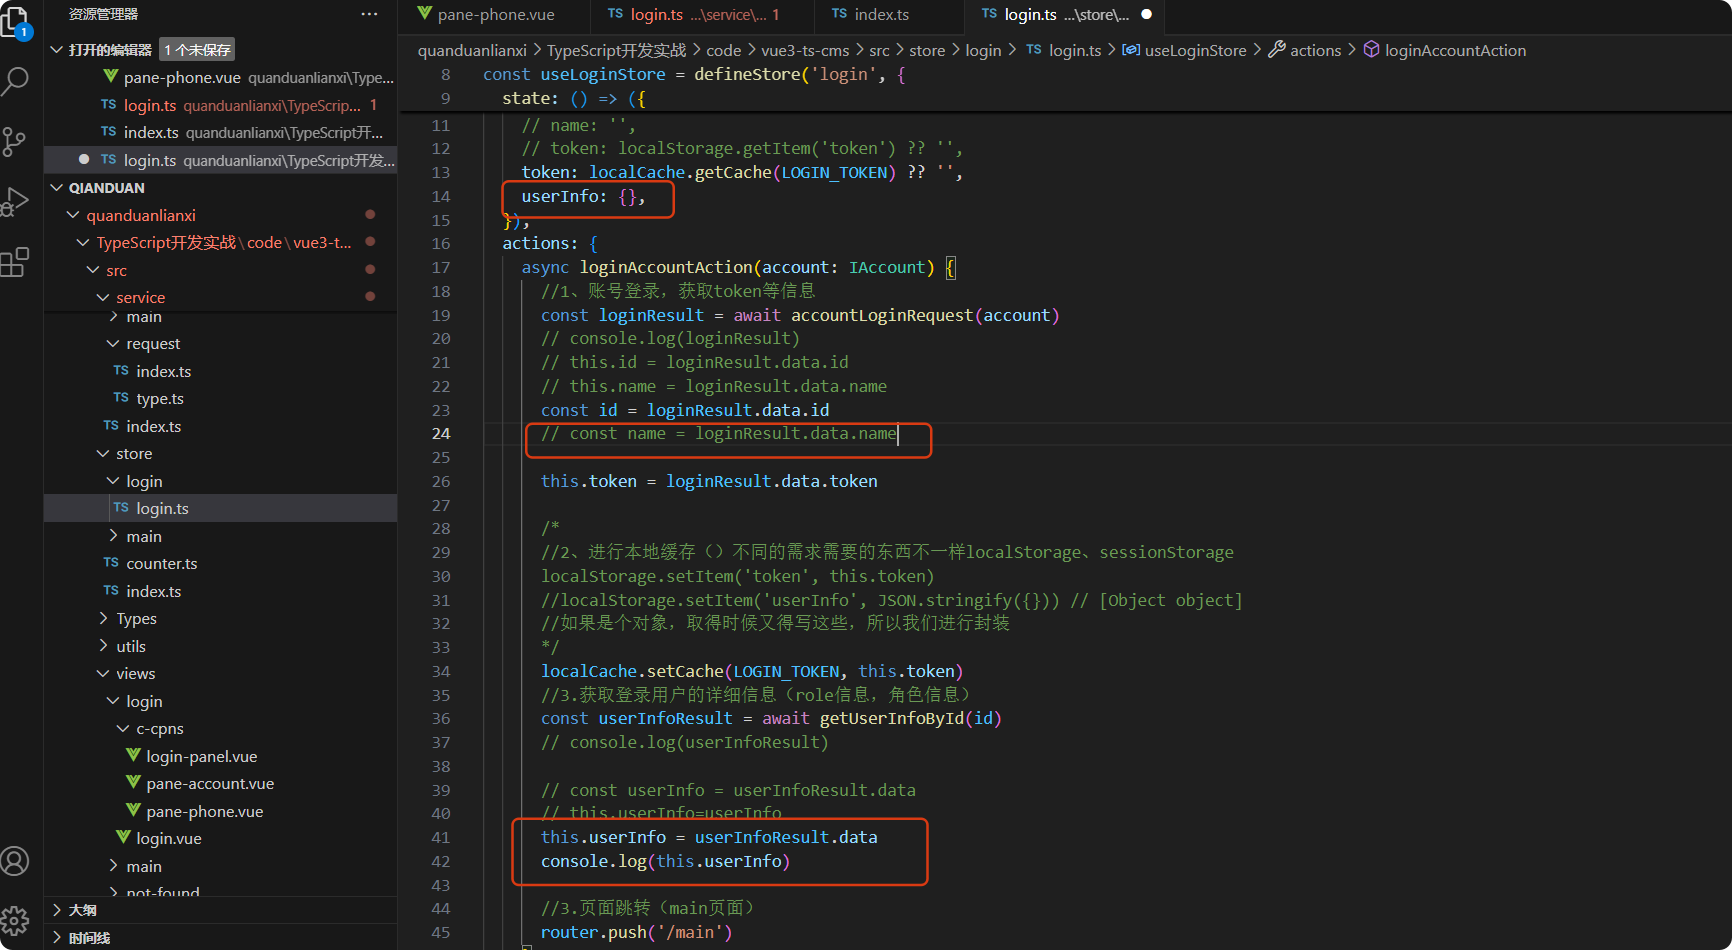Open login-panel.vue file

click(x=220, y=756)
